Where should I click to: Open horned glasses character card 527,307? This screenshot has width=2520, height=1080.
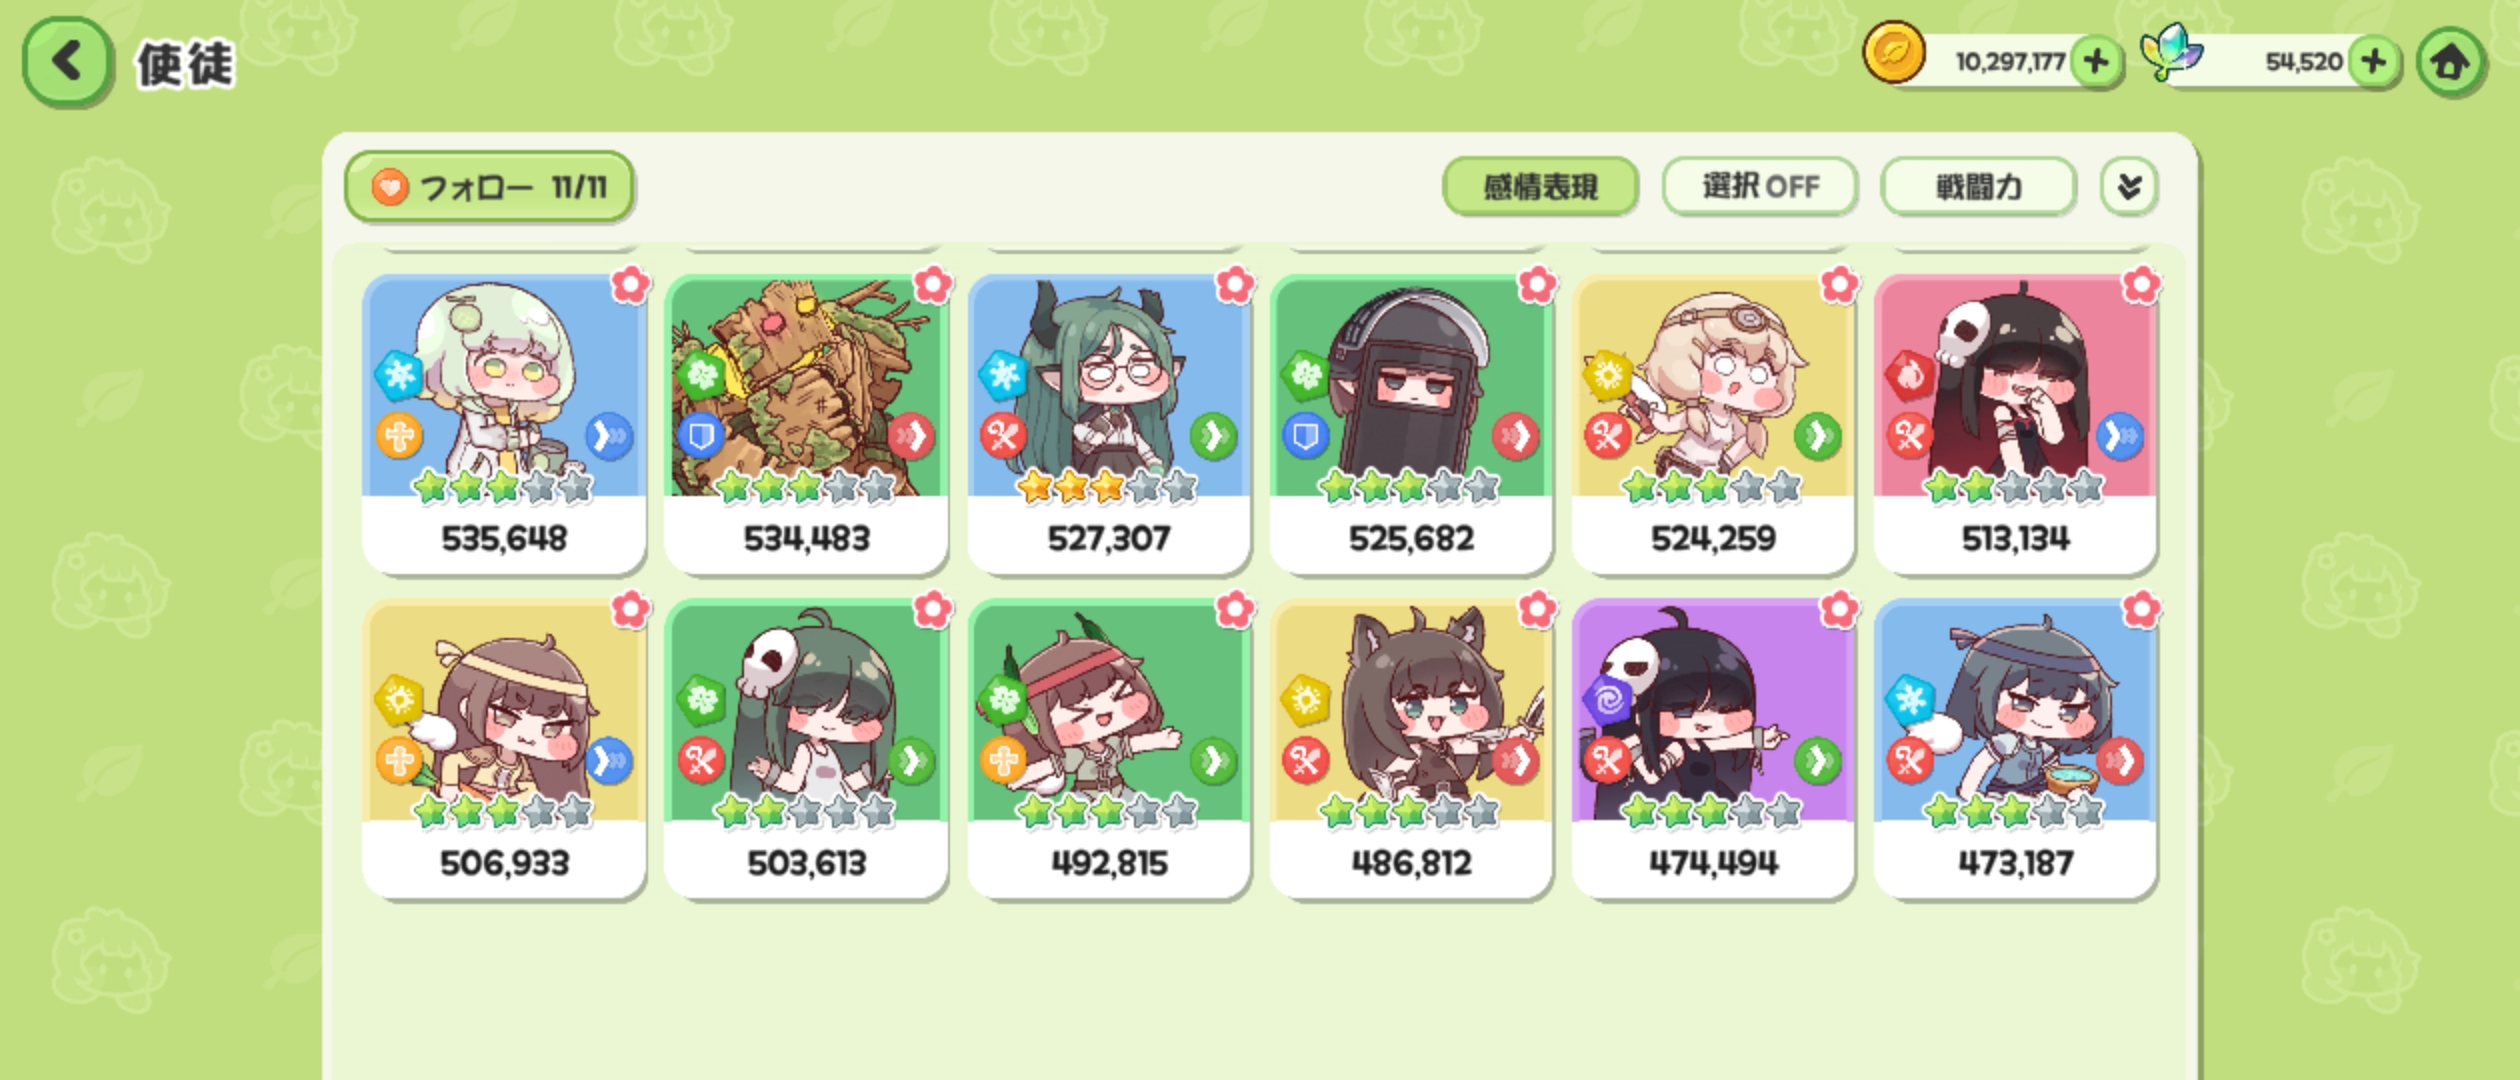pos(1109,424)
